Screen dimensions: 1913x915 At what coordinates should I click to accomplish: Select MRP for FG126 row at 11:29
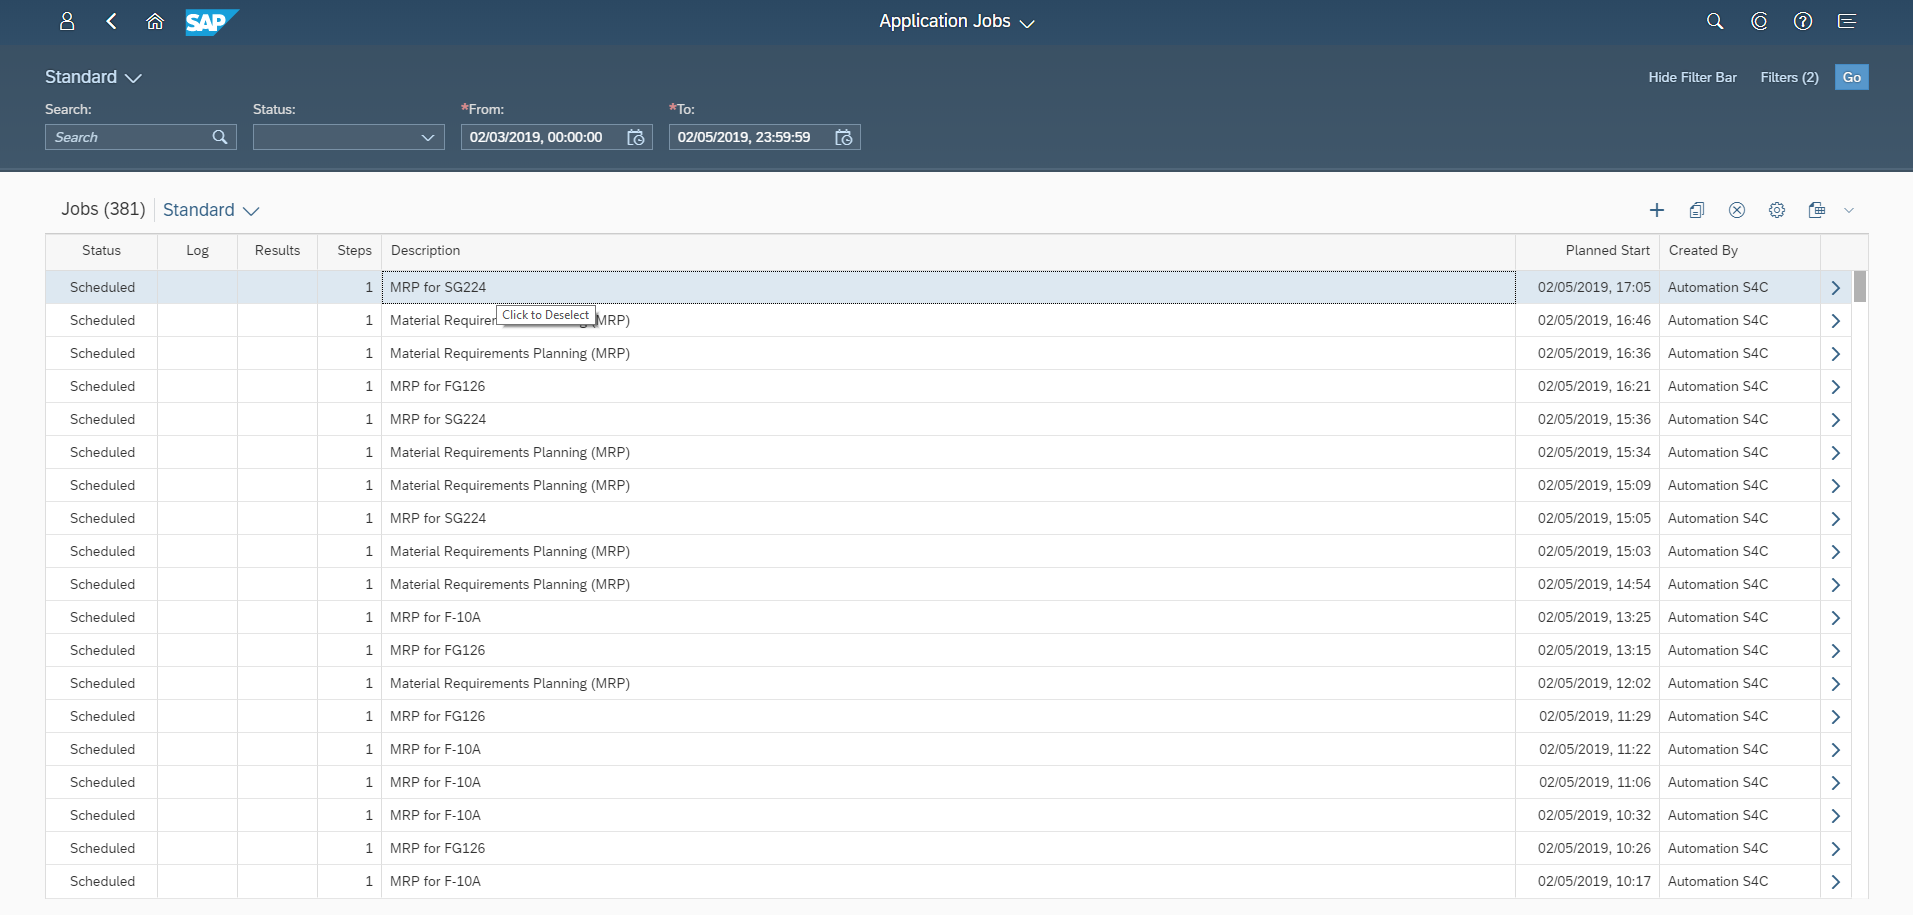tap(948, 716)
